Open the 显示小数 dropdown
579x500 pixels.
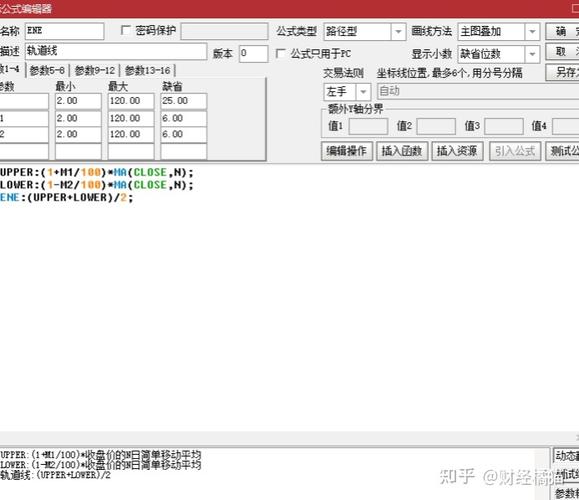click(x=532, y=54)
